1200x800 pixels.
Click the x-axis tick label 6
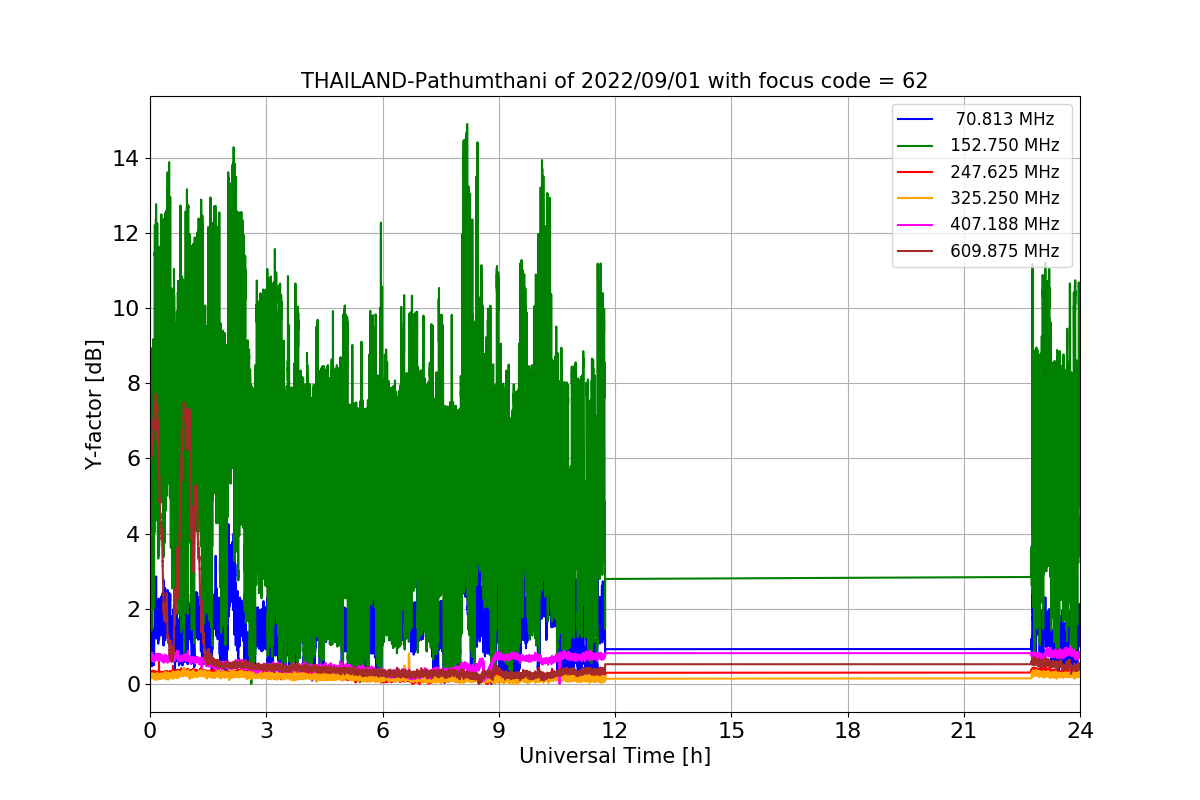(x=382, y=730)
